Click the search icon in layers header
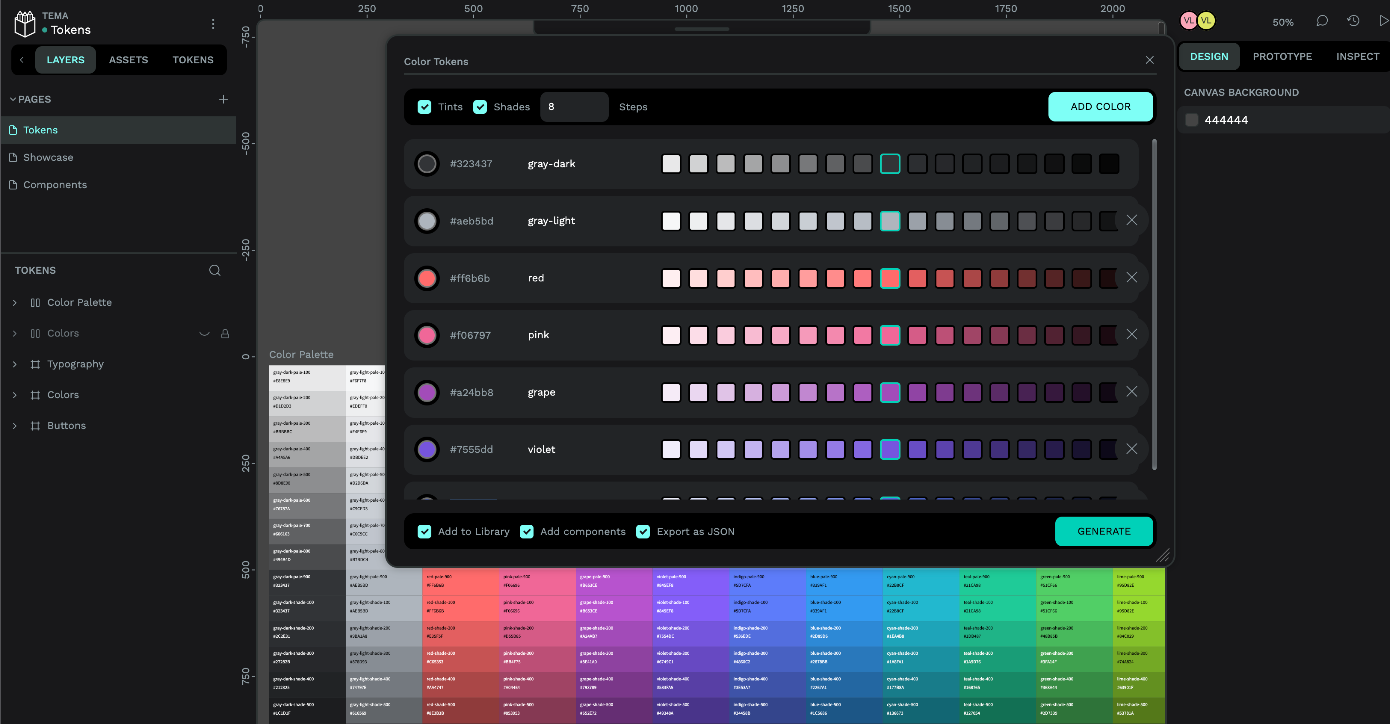This screenshot has height=724, width=1390. tap(215, 270)
